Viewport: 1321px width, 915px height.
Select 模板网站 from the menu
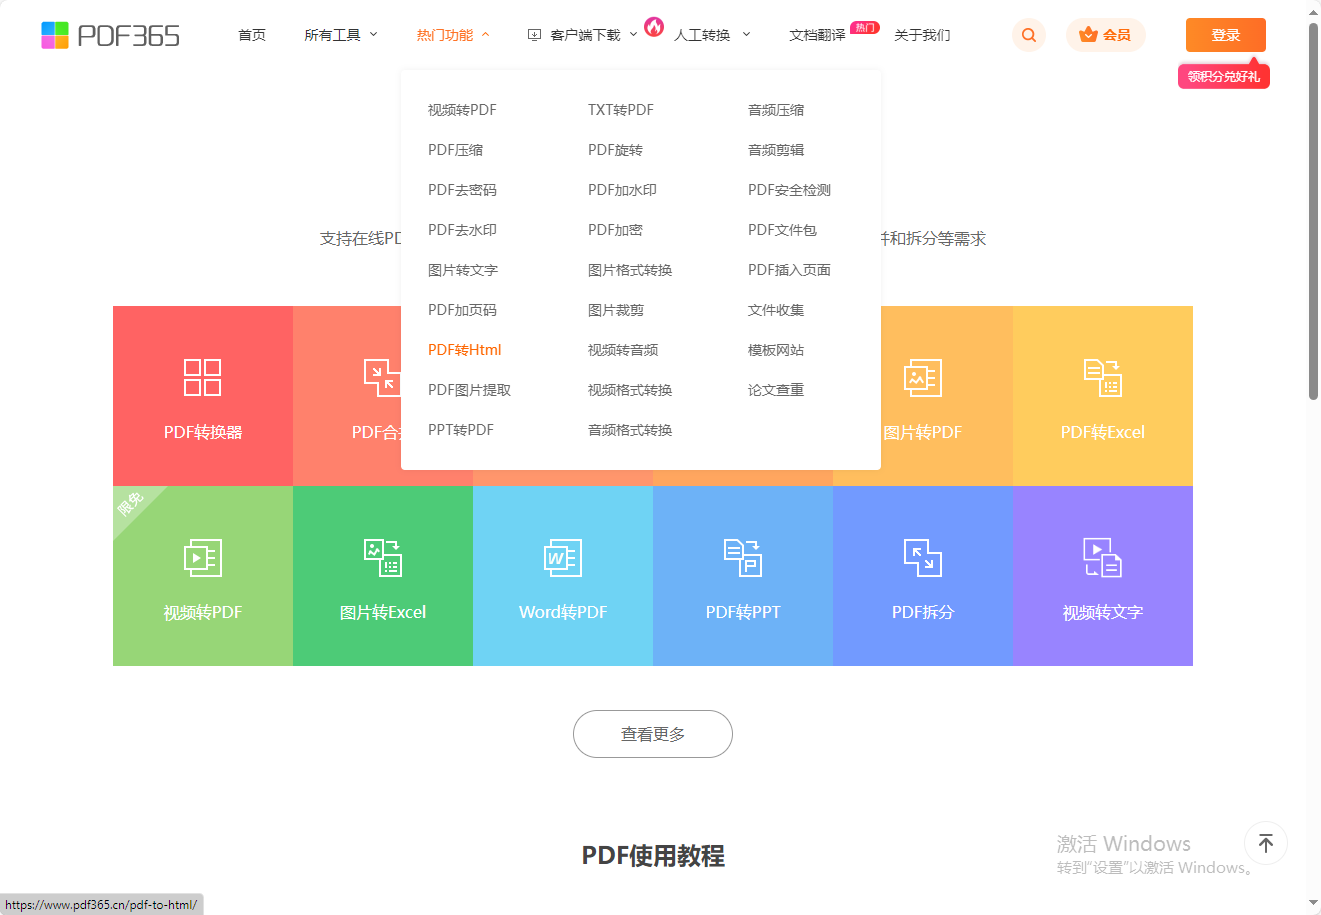point(775,350)
